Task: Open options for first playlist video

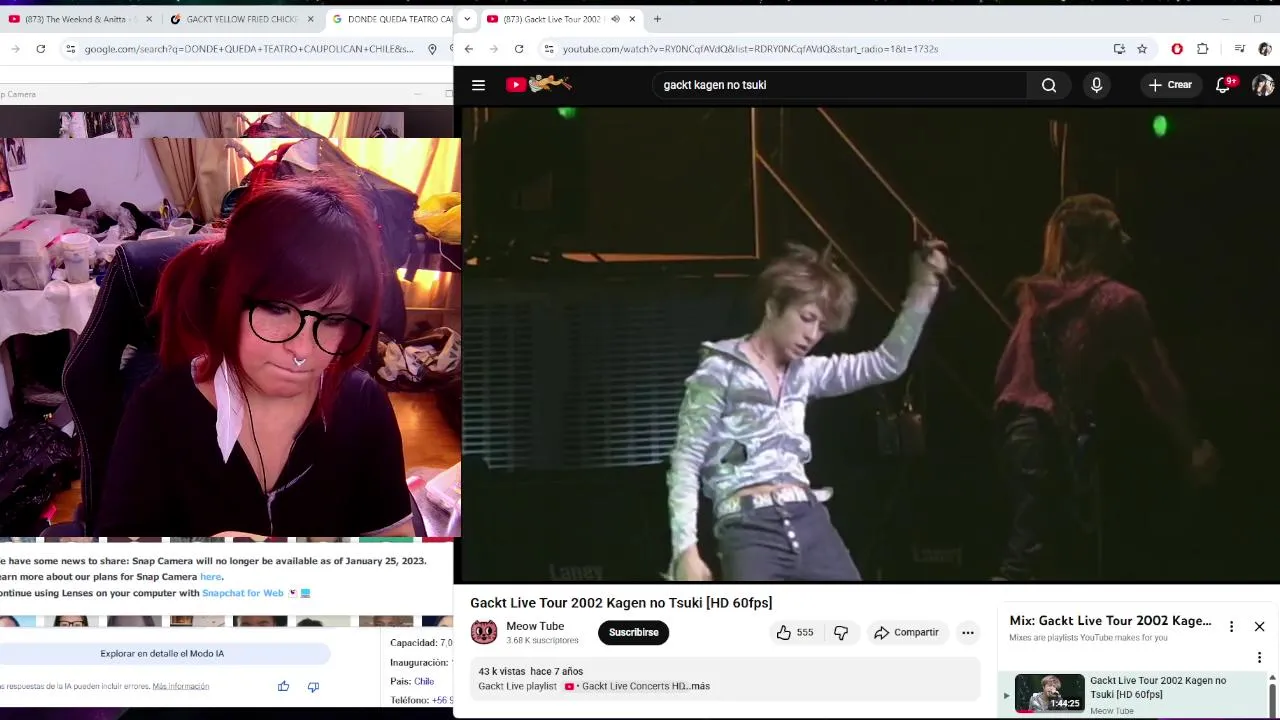Action: click(1259, 657)
